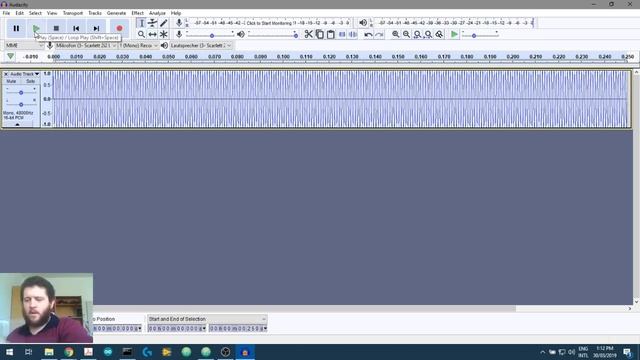This screenshot has width=640, height=360.
Task: Fit selection to window width
Action: tap(417, 34)
